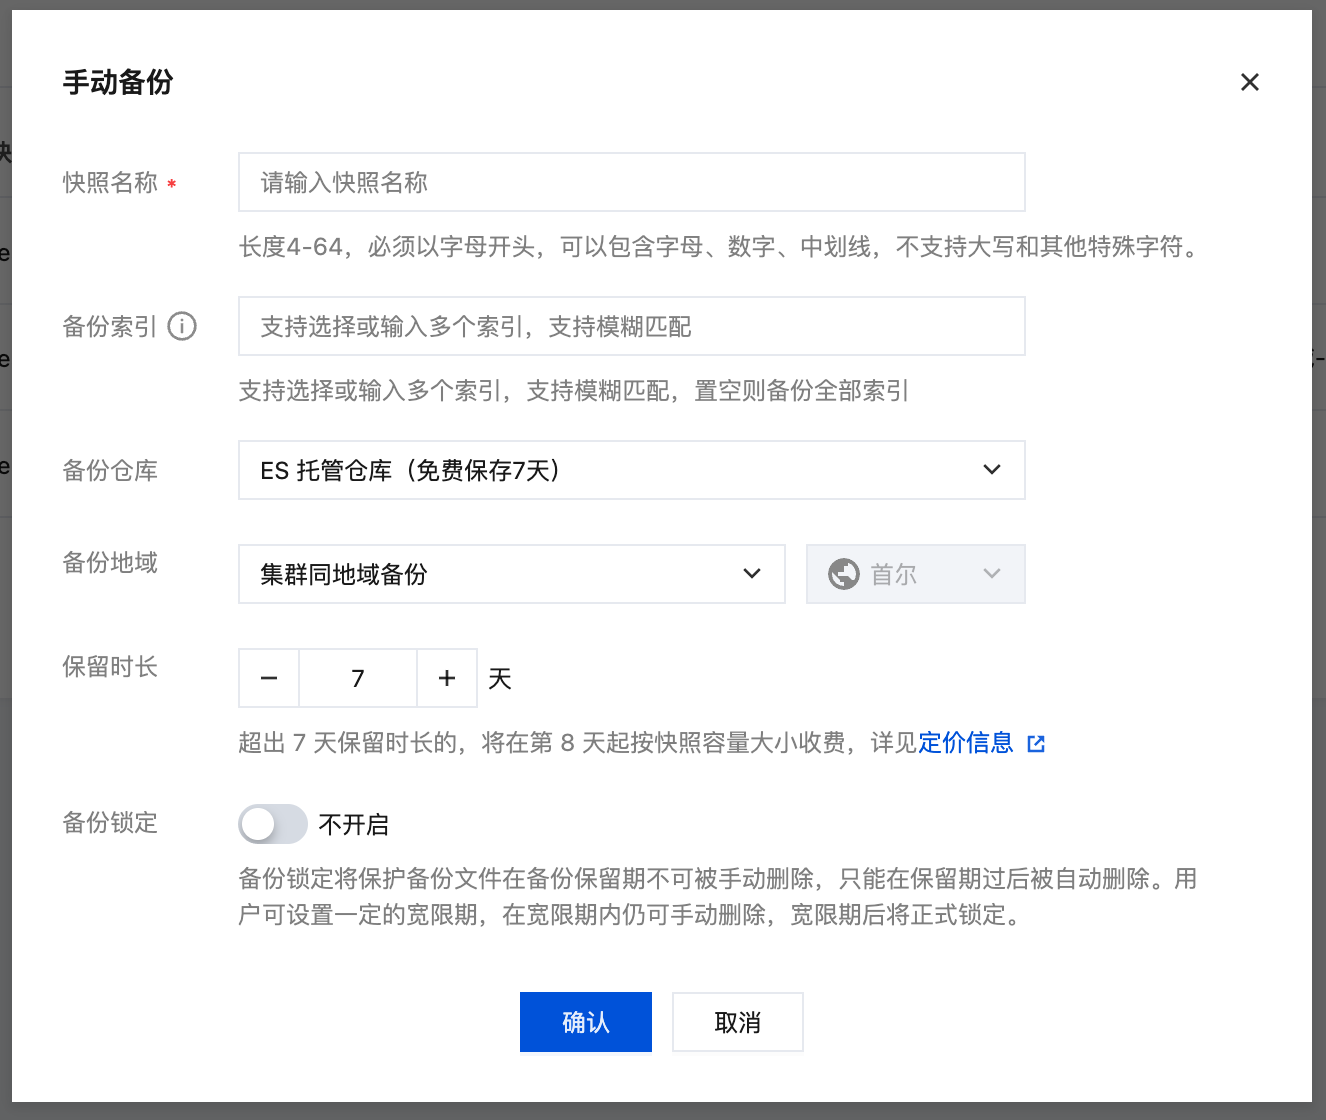Click the globe icon in the region selector
1326x1120 pixels.
coord(843,574)
